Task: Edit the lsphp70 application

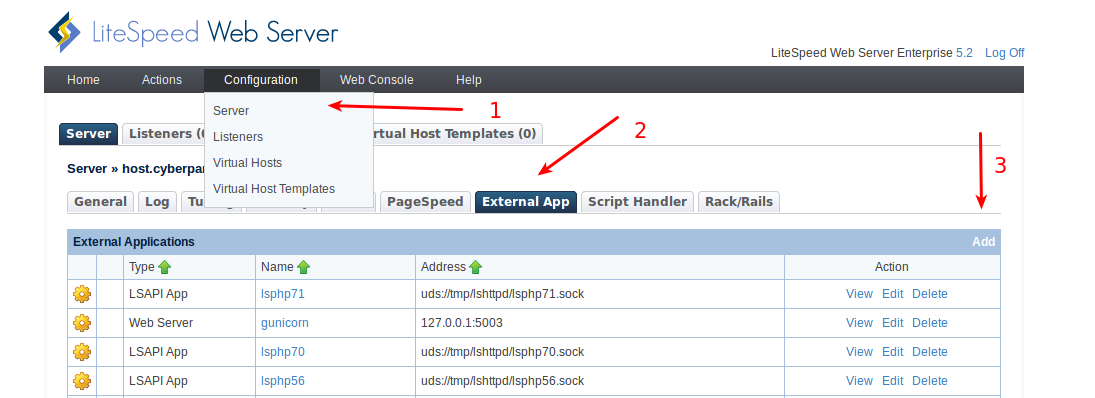Action: pos(892,352)
